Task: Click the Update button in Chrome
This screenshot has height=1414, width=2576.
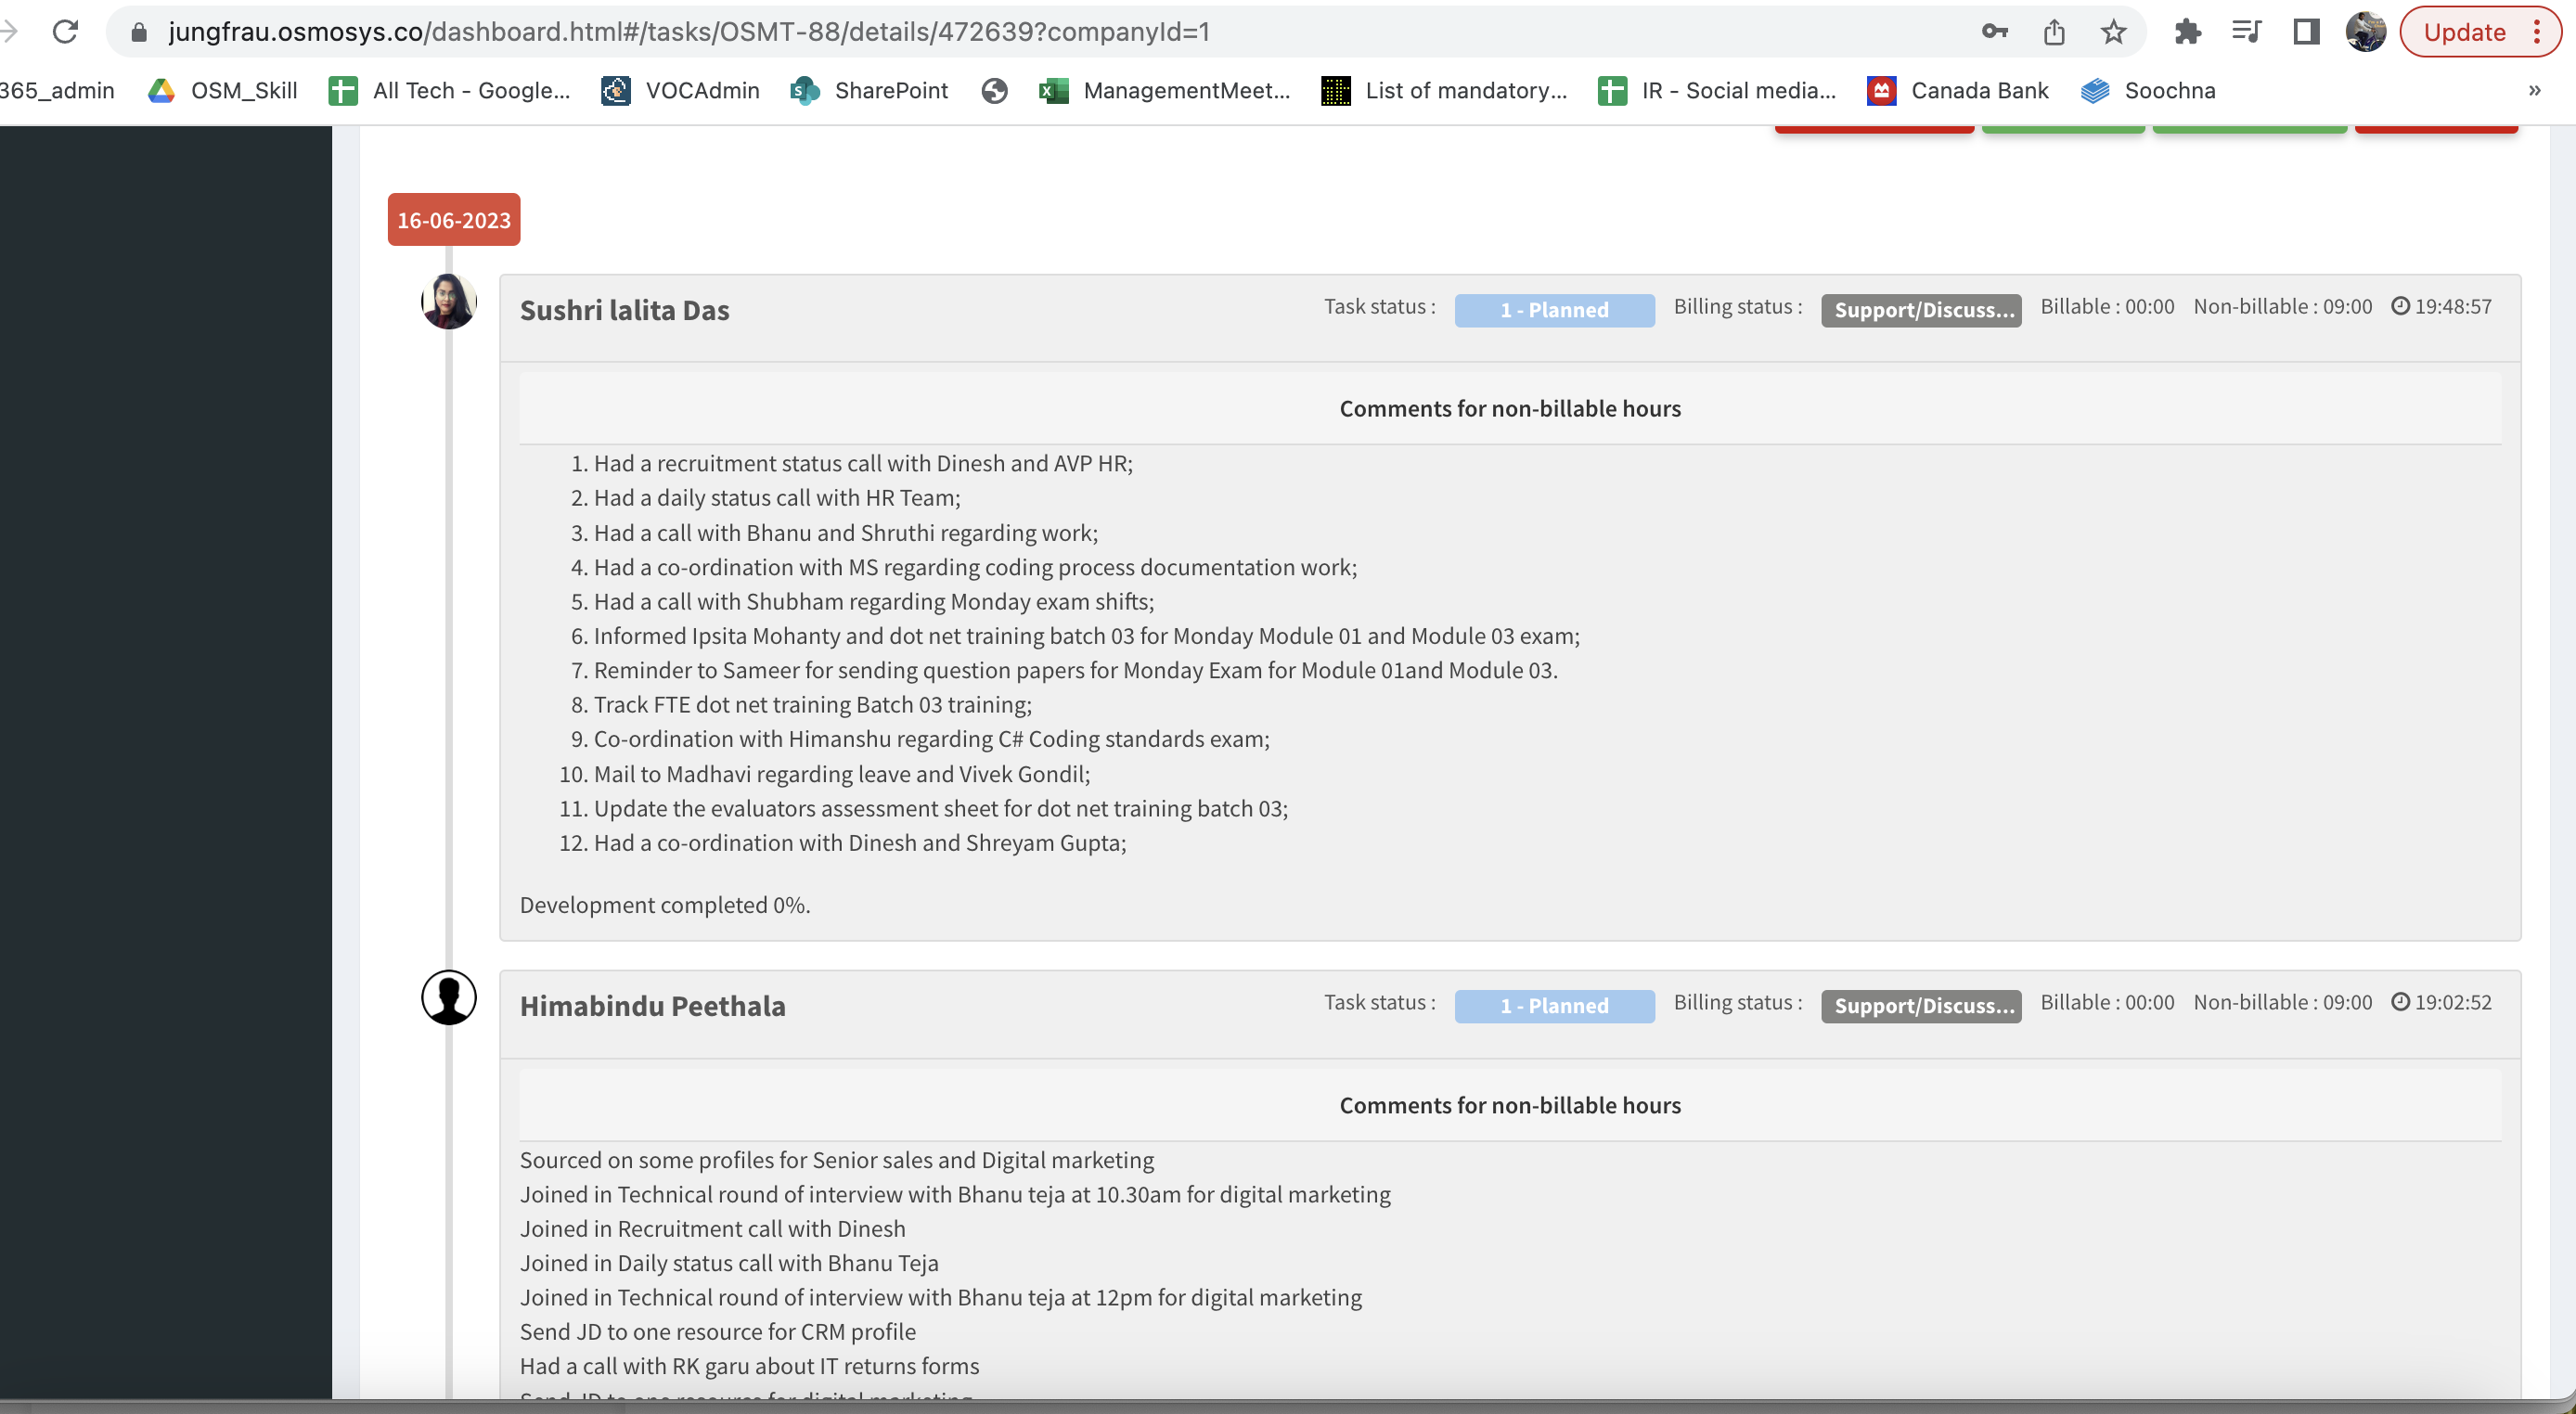Action: click(2464, 32)
